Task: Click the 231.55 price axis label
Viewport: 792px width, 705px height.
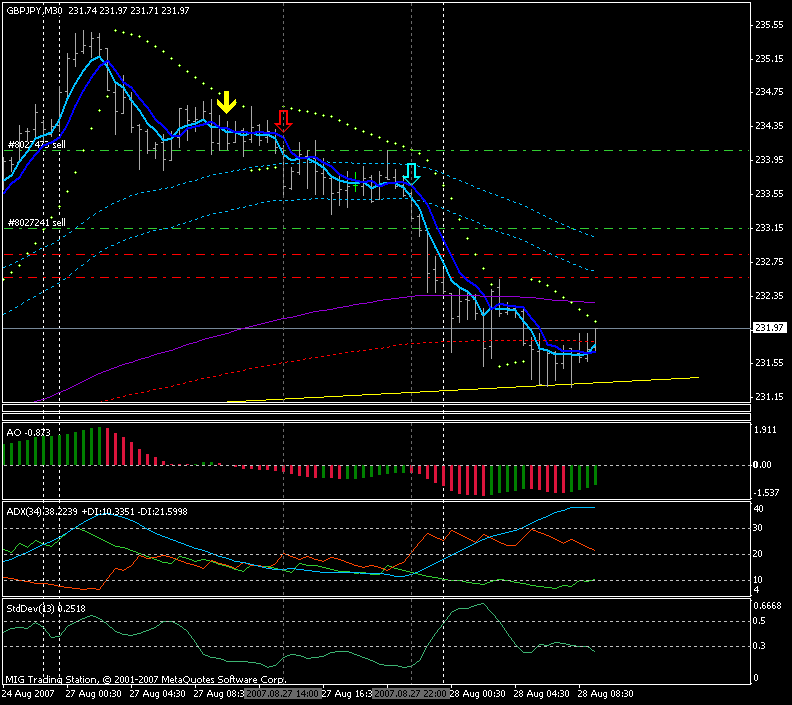Action: [769, 363]
